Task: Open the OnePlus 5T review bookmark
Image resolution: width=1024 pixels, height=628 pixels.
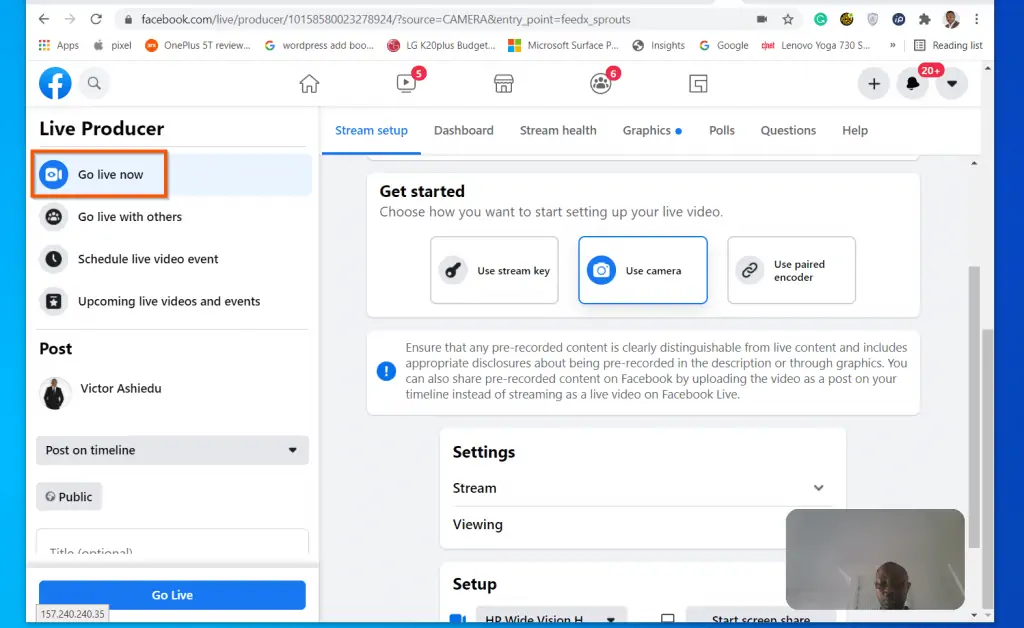Action: [198, 45]
